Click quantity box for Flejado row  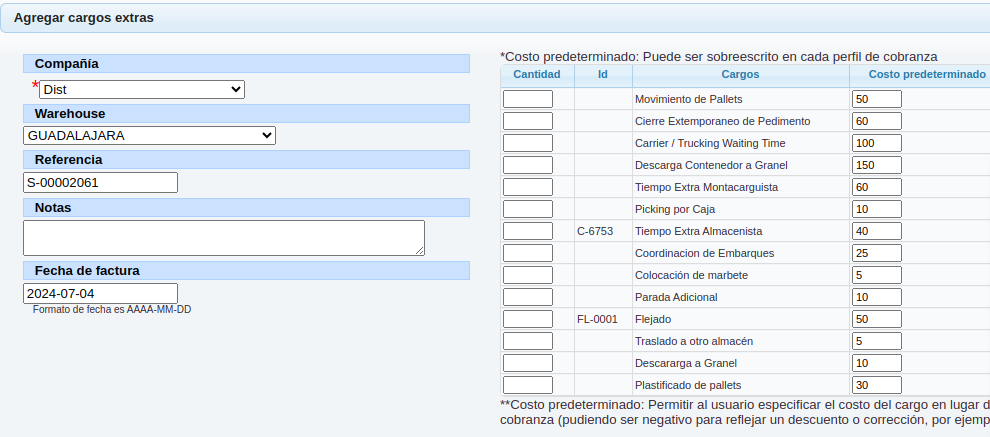(528, 319)
